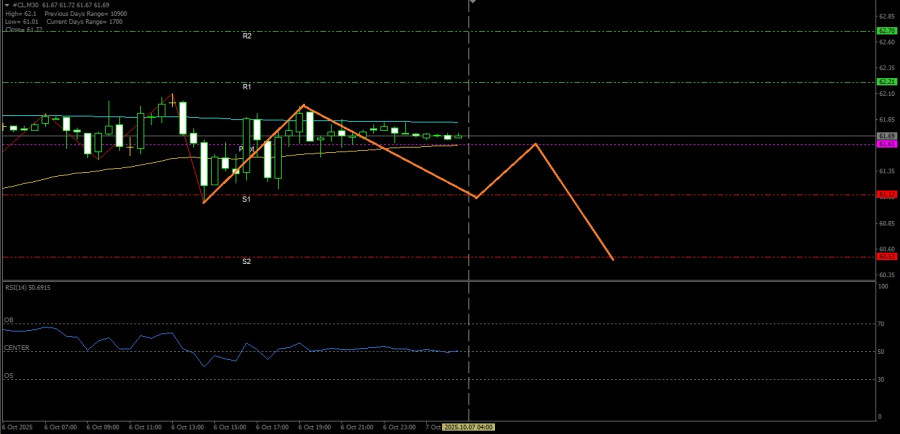Click the grey current price tag 61.69
The height and width of the screenshot is (434, 900).
[886, 135]
